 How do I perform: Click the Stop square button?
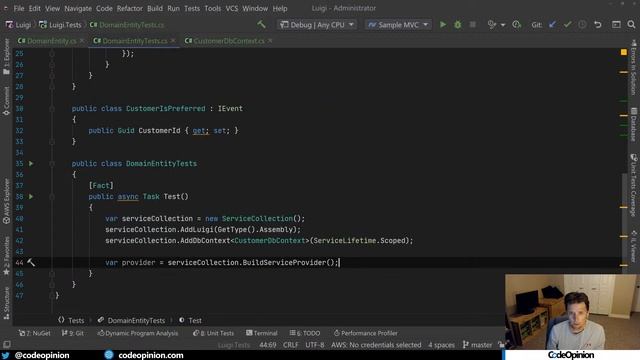(472, 24)
